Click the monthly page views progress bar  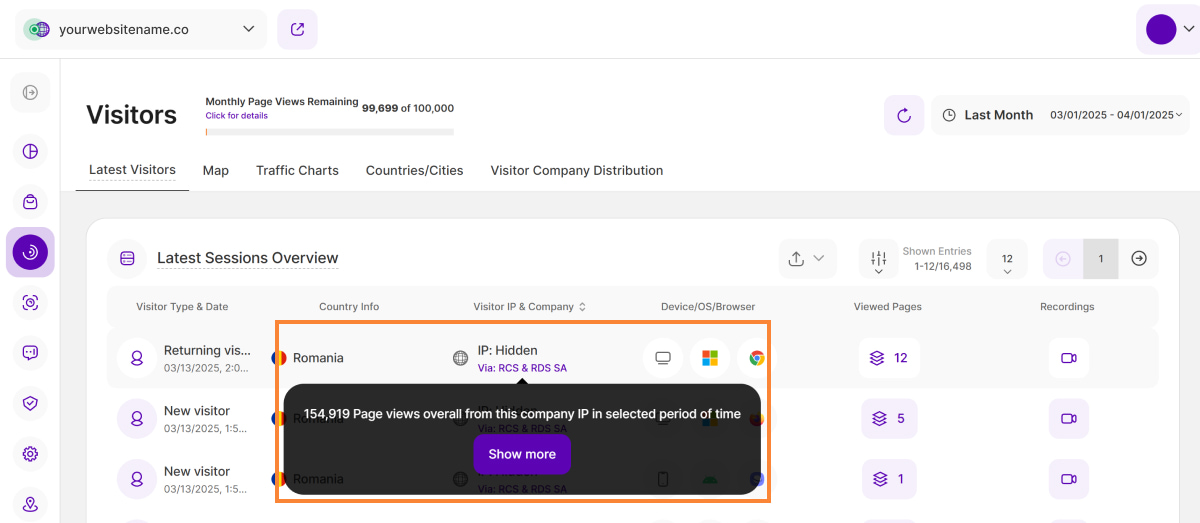tap(329, 132)
